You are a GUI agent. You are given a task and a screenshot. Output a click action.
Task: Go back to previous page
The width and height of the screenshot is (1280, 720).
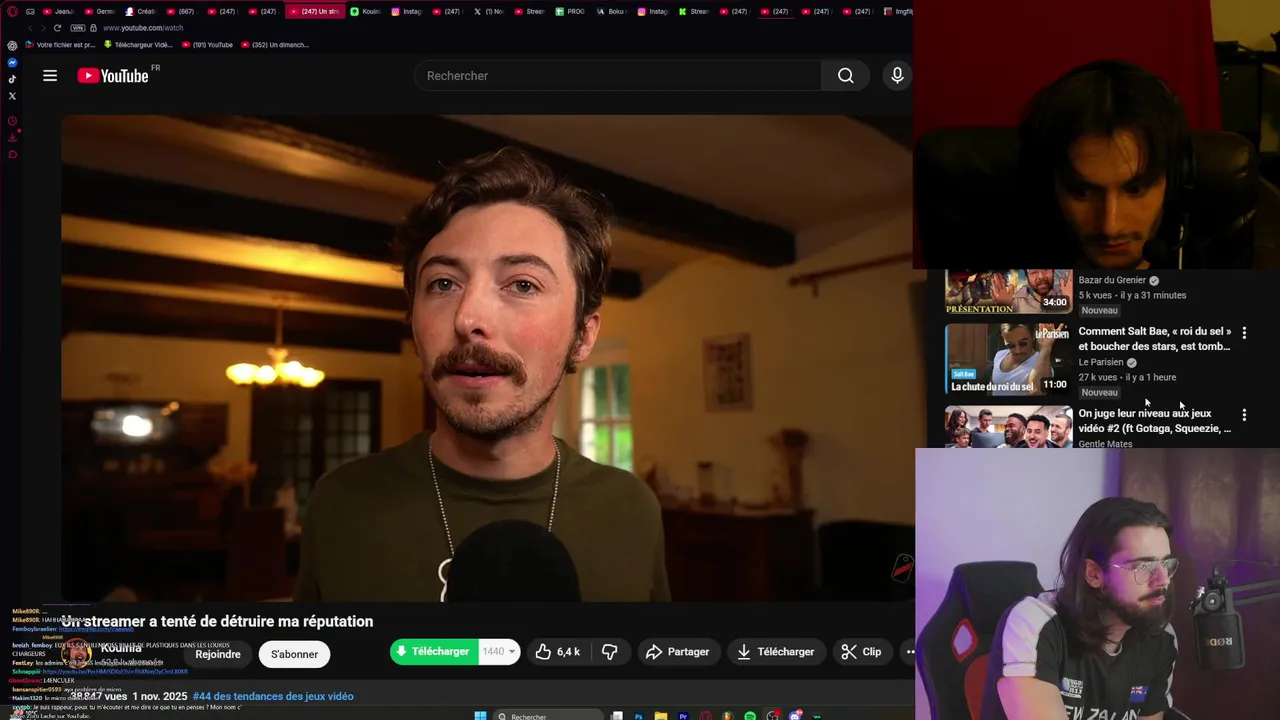pos(30,28)
